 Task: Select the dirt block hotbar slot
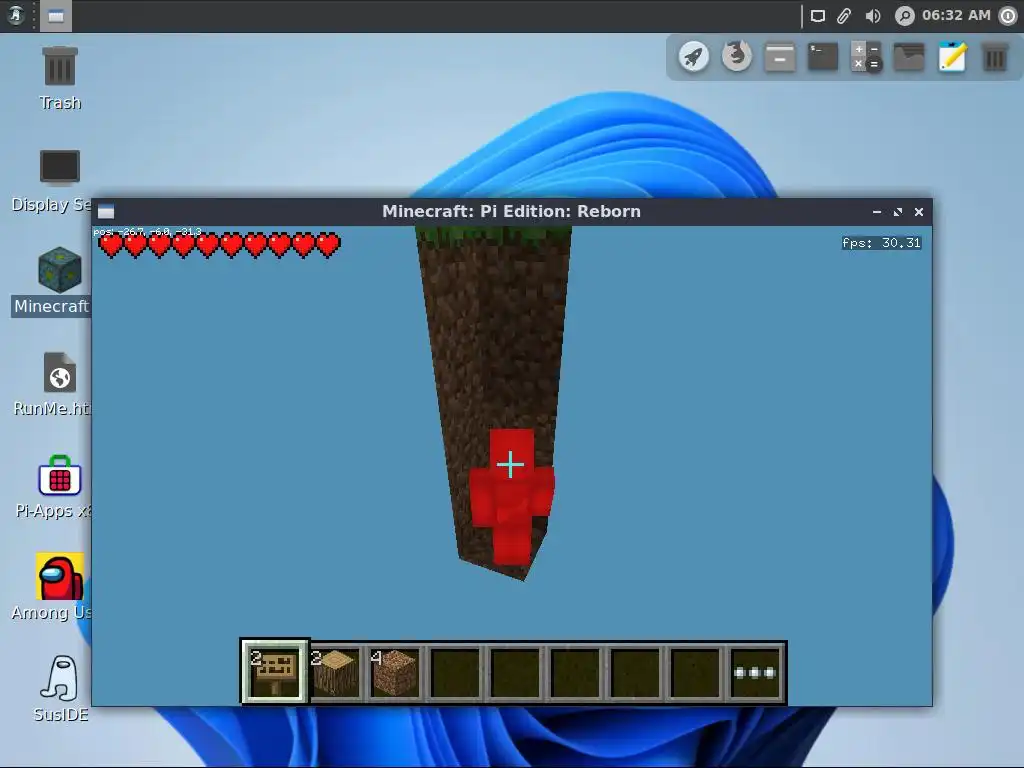tap(395, 673)
